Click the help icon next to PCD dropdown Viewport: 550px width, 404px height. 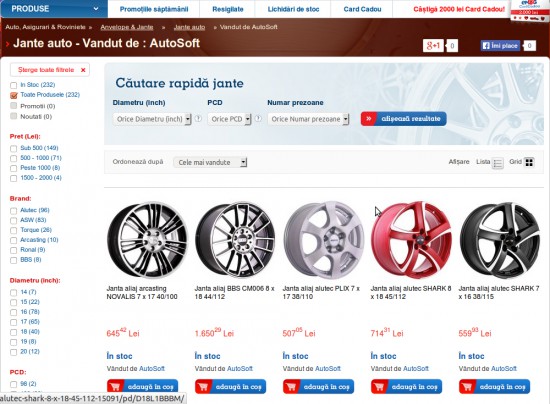click(258, 119)
